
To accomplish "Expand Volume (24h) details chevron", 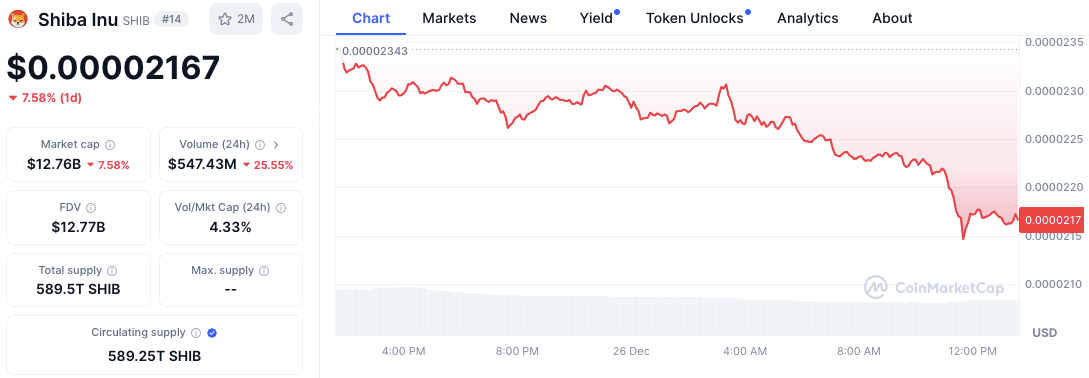I will click(276, 145).
